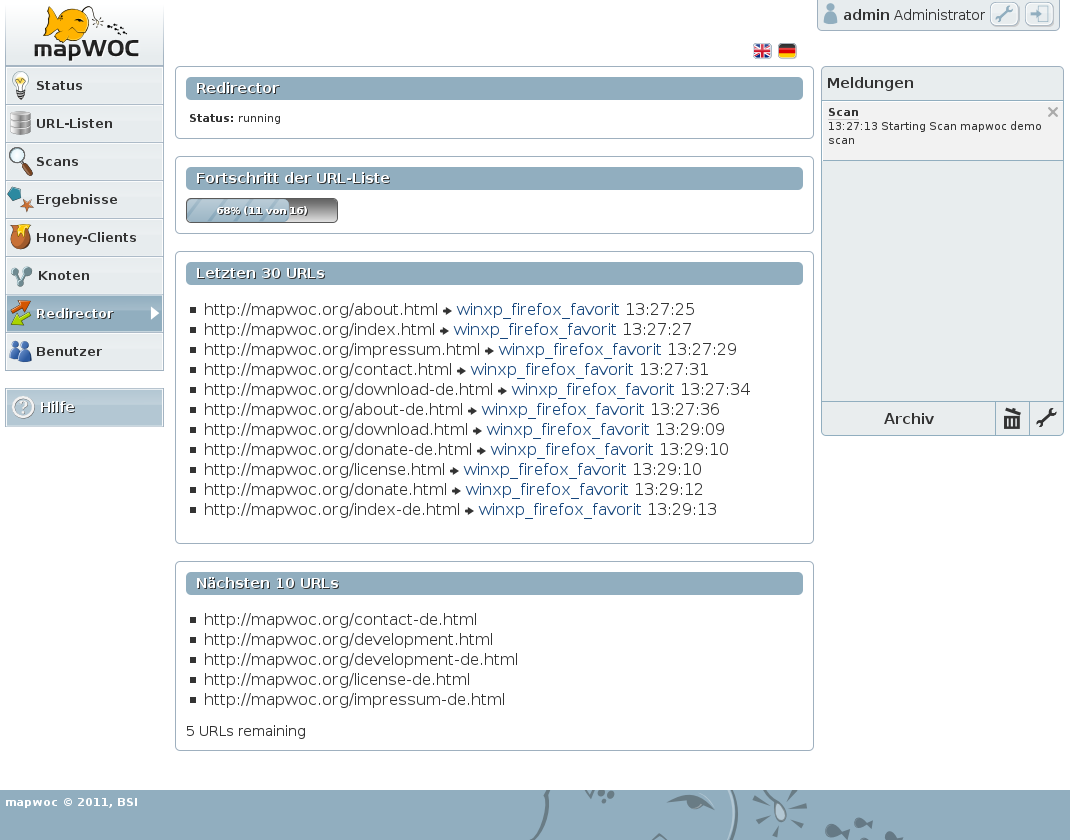Click the English flag language icon
The width and height of the screenshot is (1070, 840).
pos(762,51)
